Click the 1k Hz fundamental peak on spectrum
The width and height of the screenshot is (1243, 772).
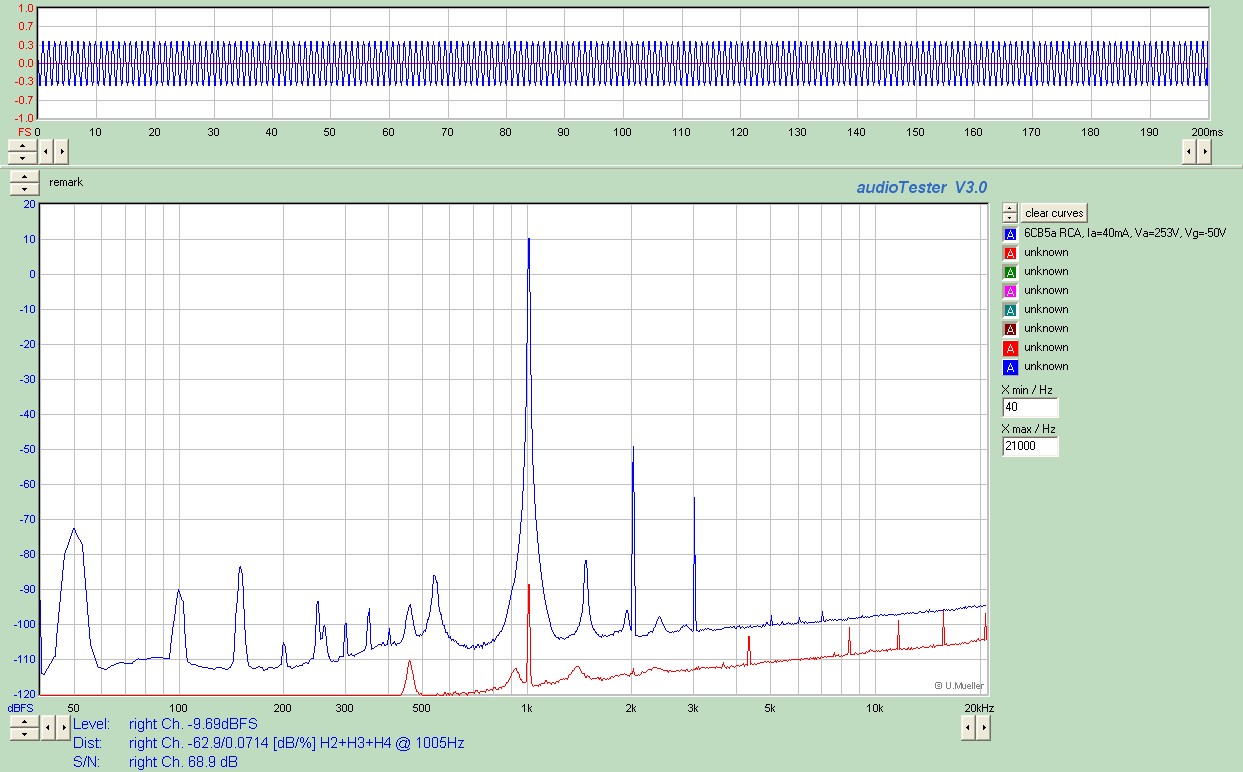529,240
